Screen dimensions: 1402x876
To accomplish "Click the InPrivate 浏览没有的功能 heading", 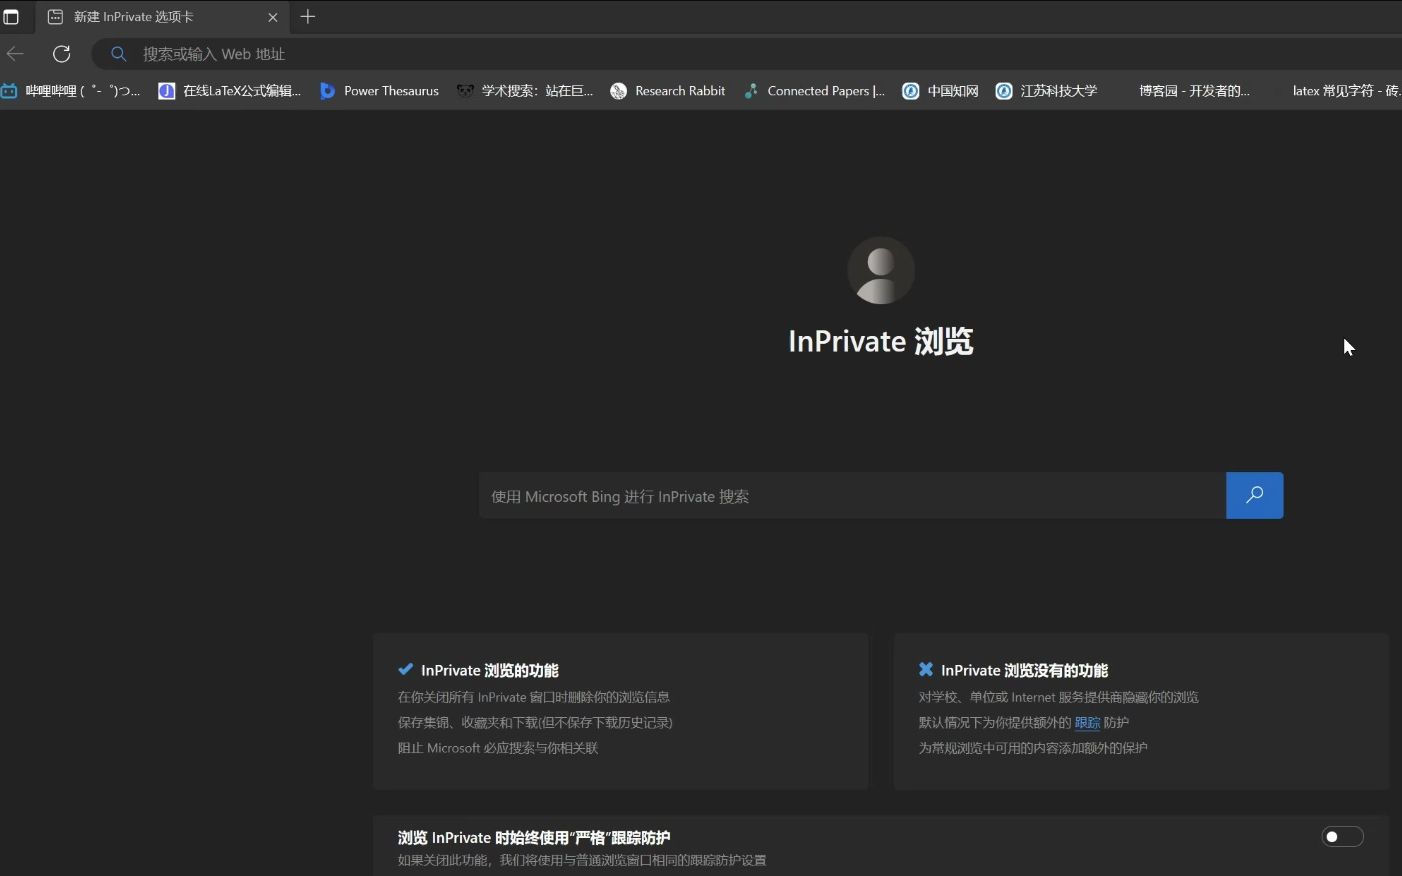I will 1024,671.
